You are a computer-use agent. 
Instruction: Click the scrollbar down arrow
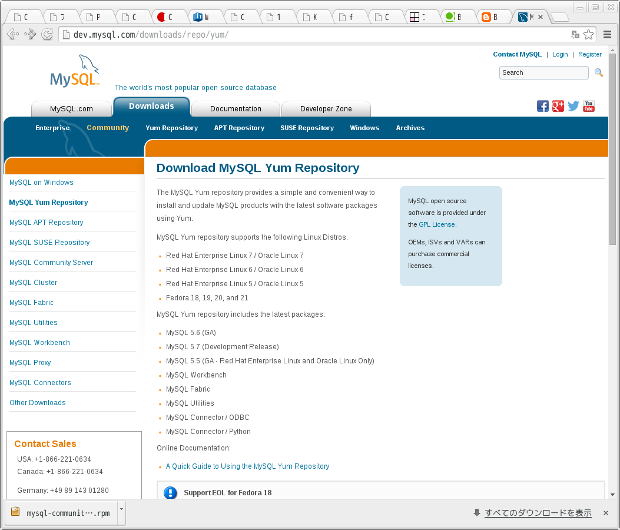point(612,494)
